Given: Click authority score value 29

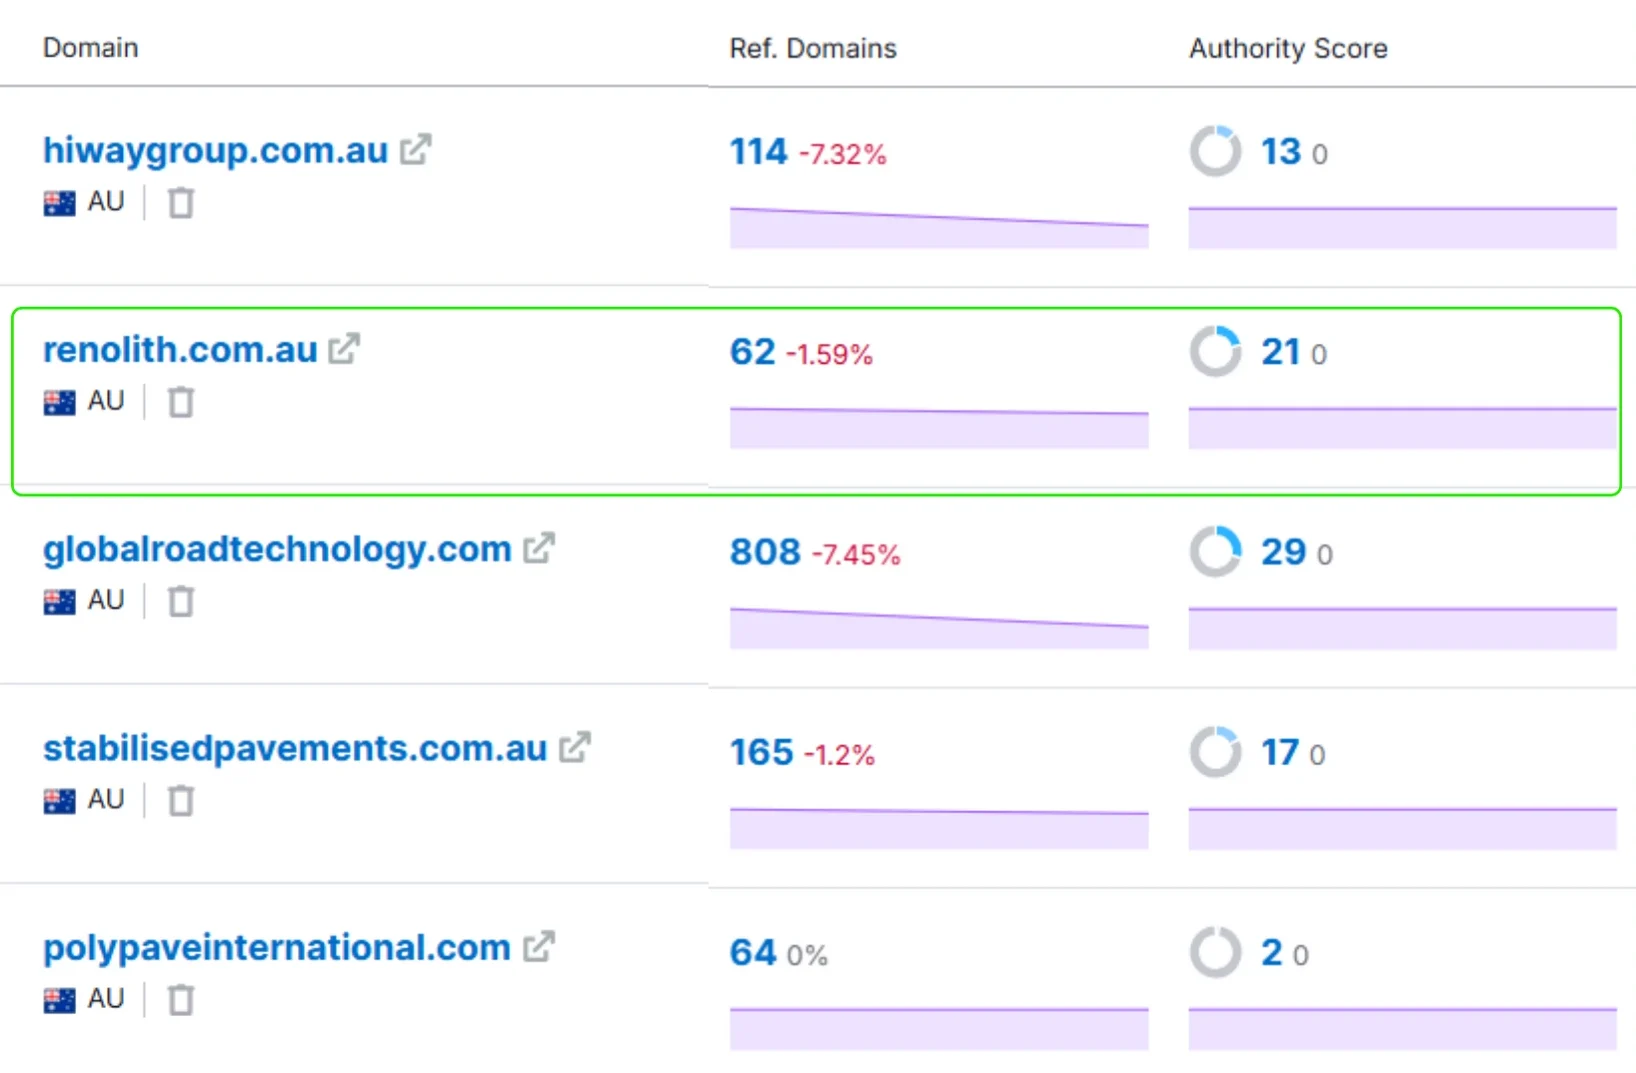Looking at the screenshot, I should point(1283,552).
